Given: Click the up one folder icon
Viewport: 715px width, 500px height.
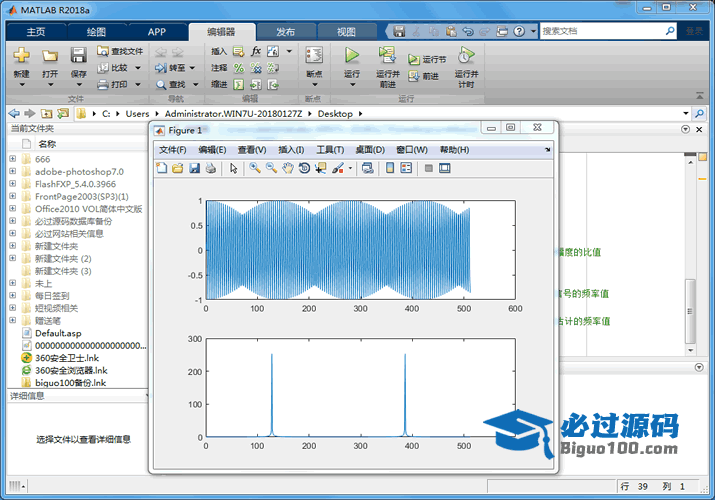Looking at the screenshot, I should (47, 113).
